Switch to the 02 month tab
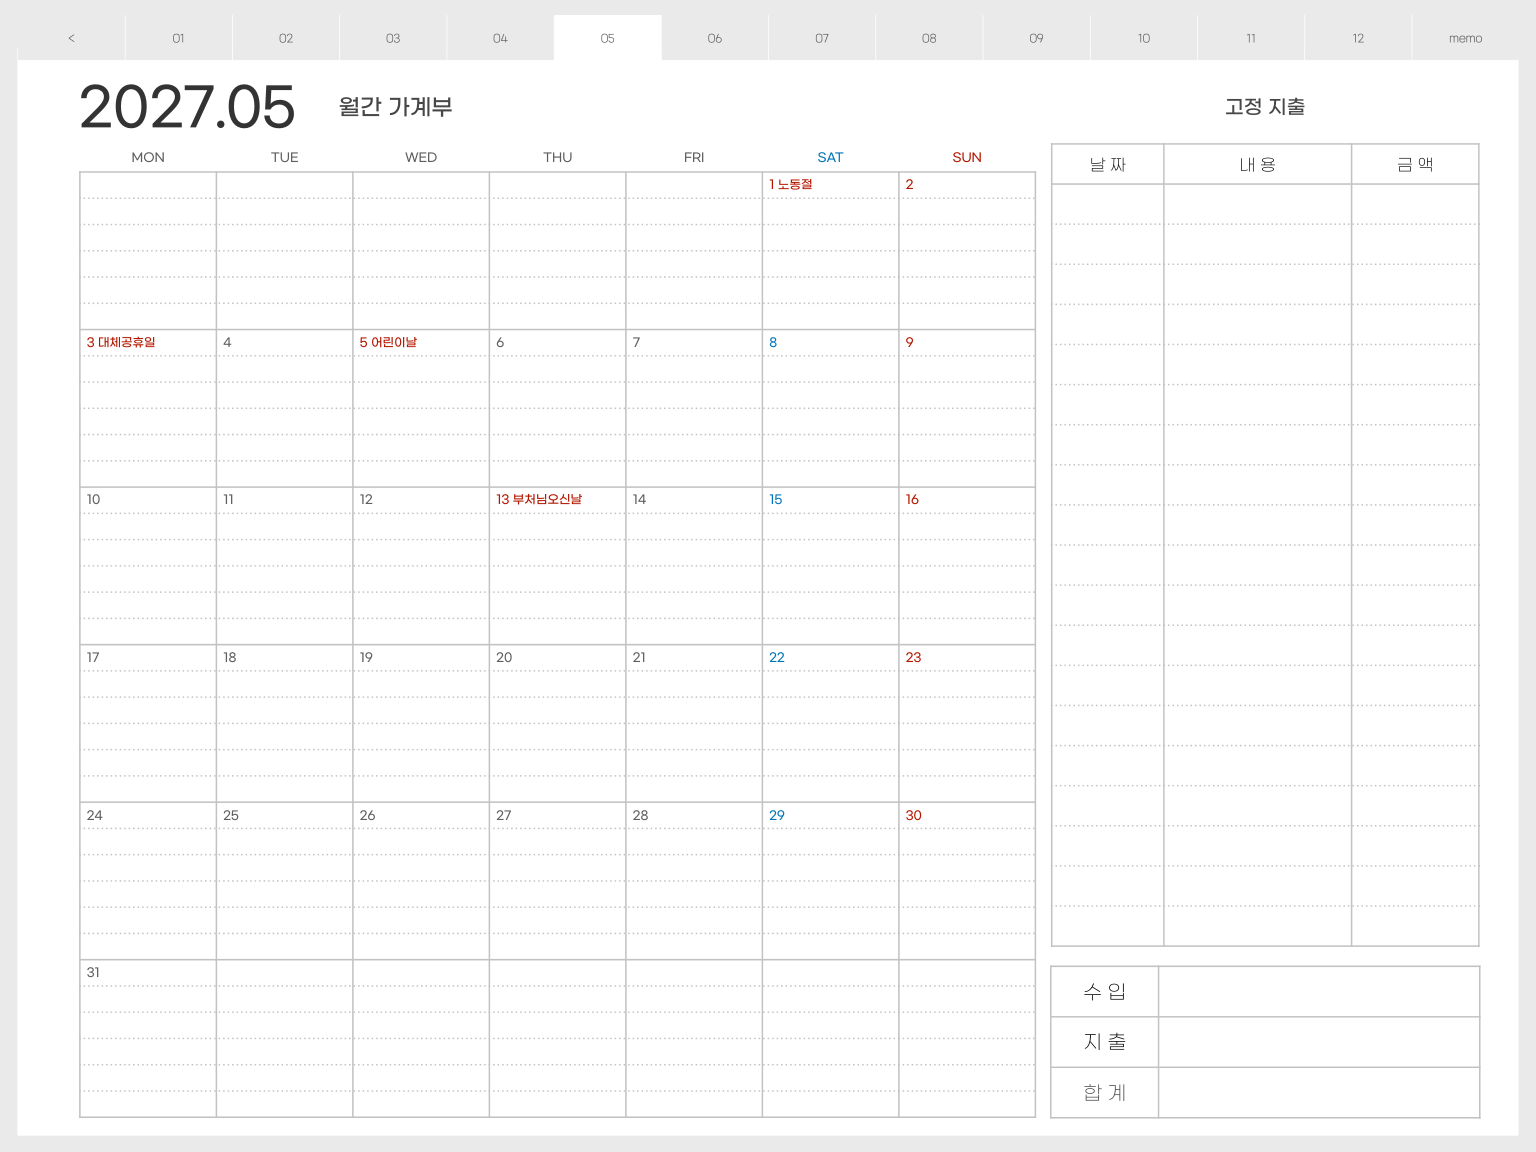This screenshot has width=1536, height=1152. pos(286,38)
